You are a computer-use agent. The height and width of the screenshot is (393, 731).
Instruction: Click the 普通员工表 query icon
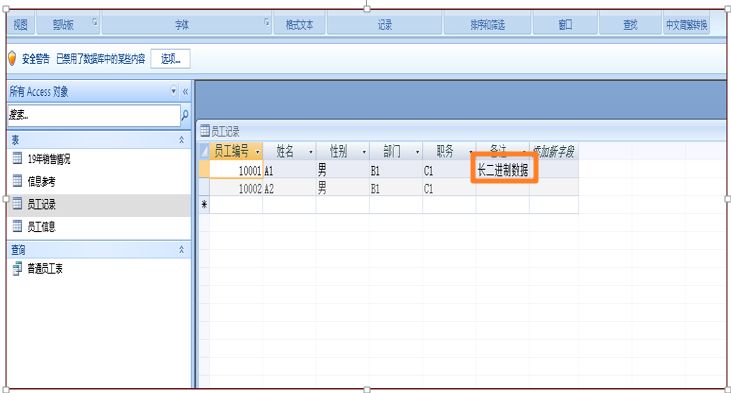point(17,269)
